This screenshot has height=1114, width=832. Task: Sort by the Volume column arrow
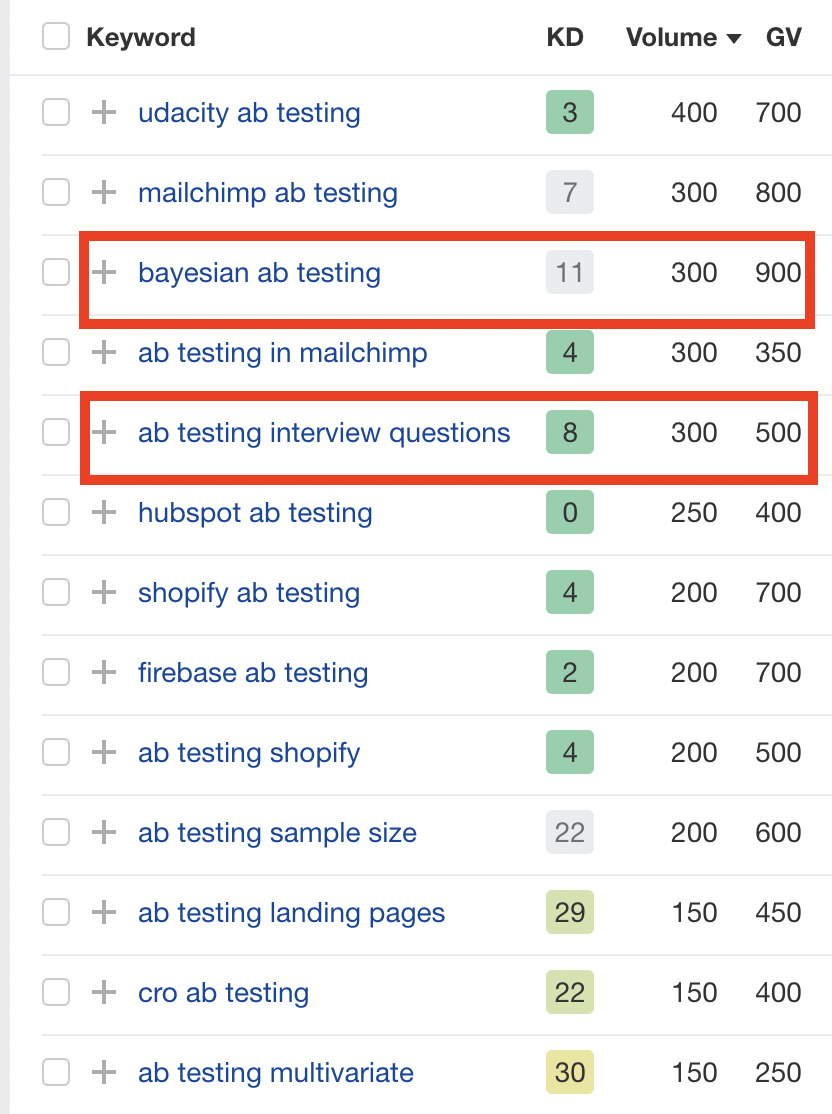pyautogui.click(x=734, y=38)
